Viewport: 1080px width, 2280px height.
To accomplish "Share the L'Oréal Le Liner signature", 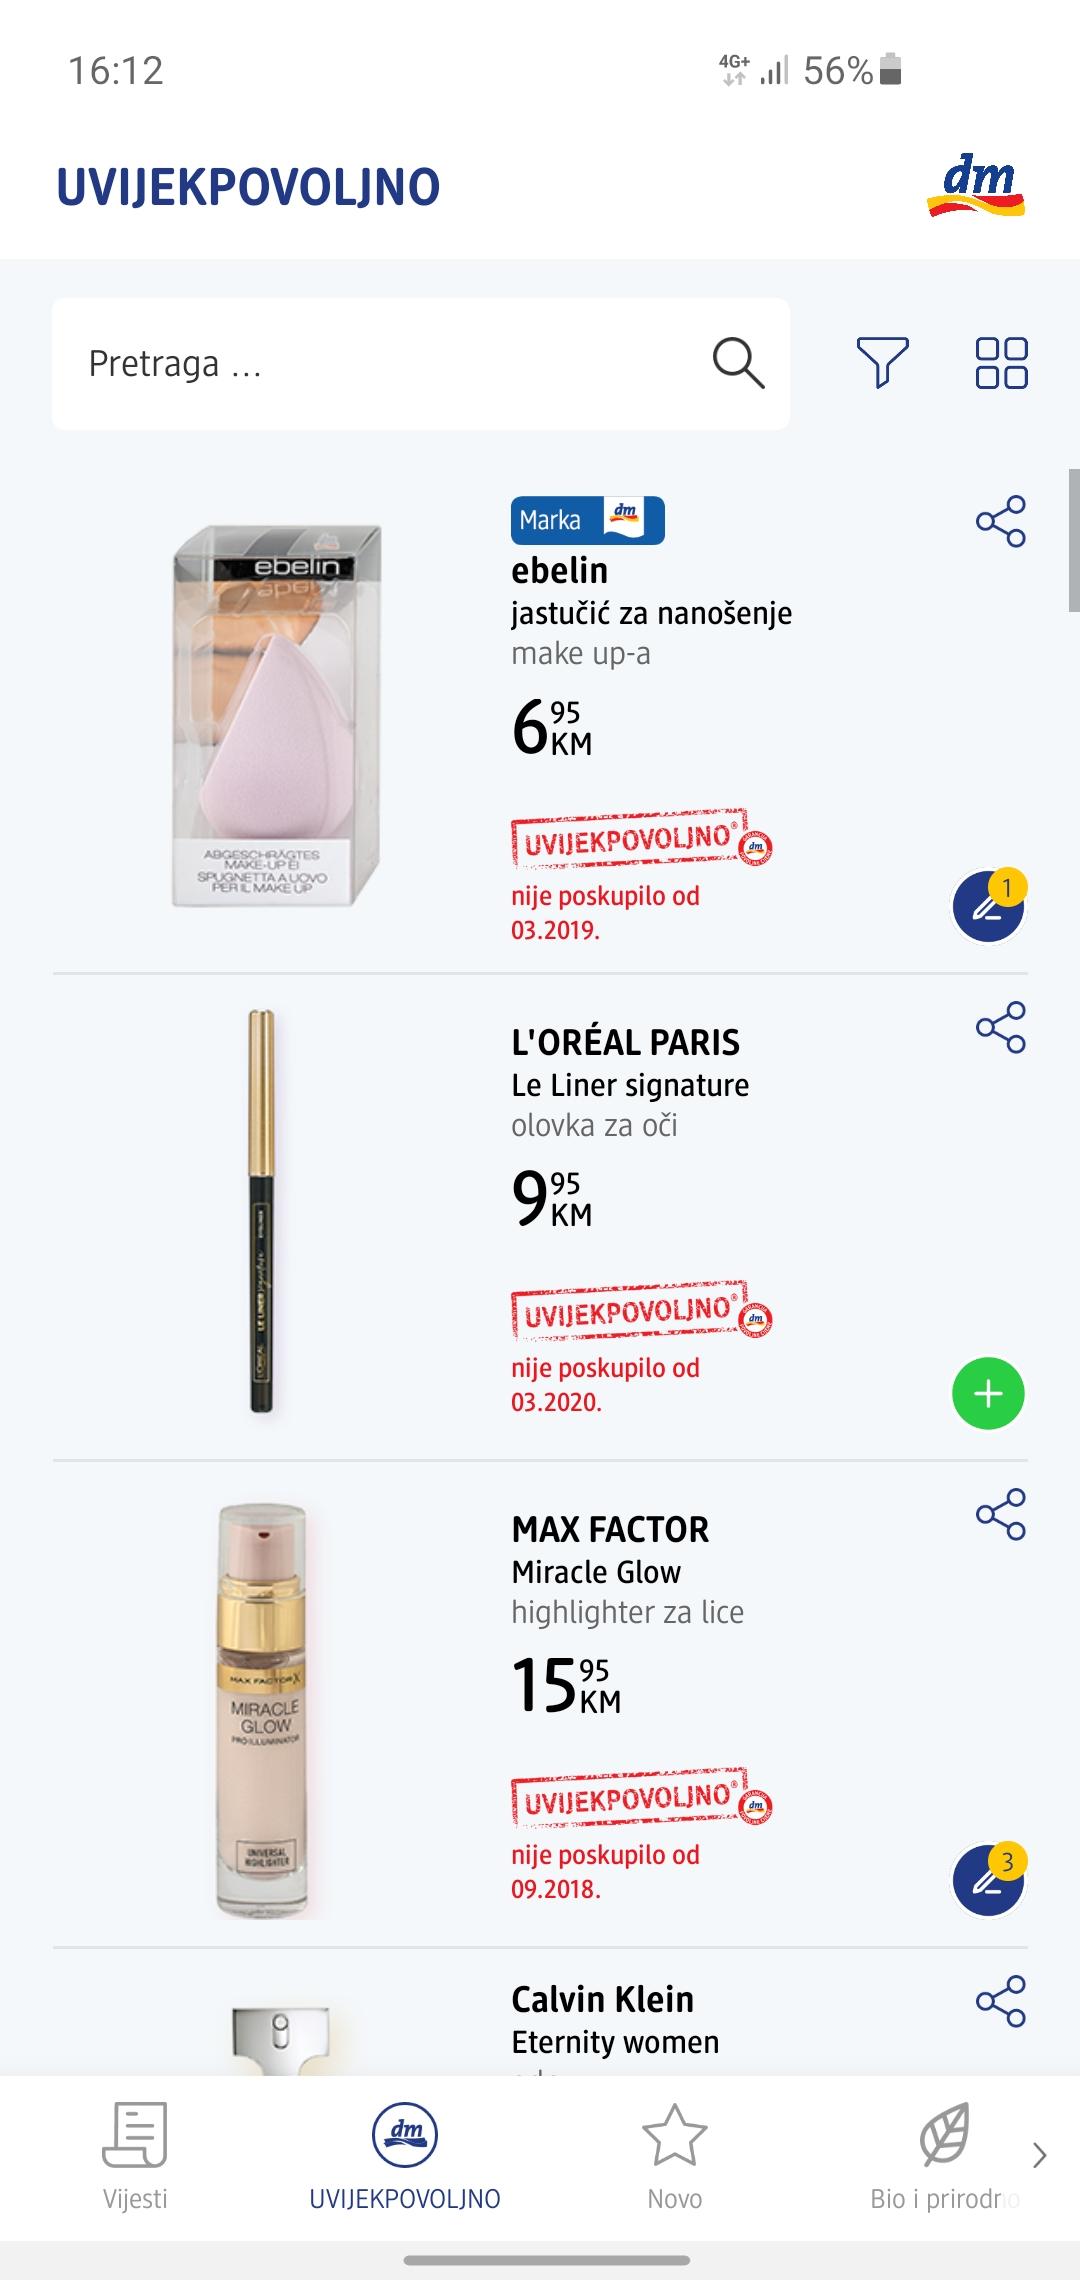I will pyautogui.click(x=1000, y=1027).
